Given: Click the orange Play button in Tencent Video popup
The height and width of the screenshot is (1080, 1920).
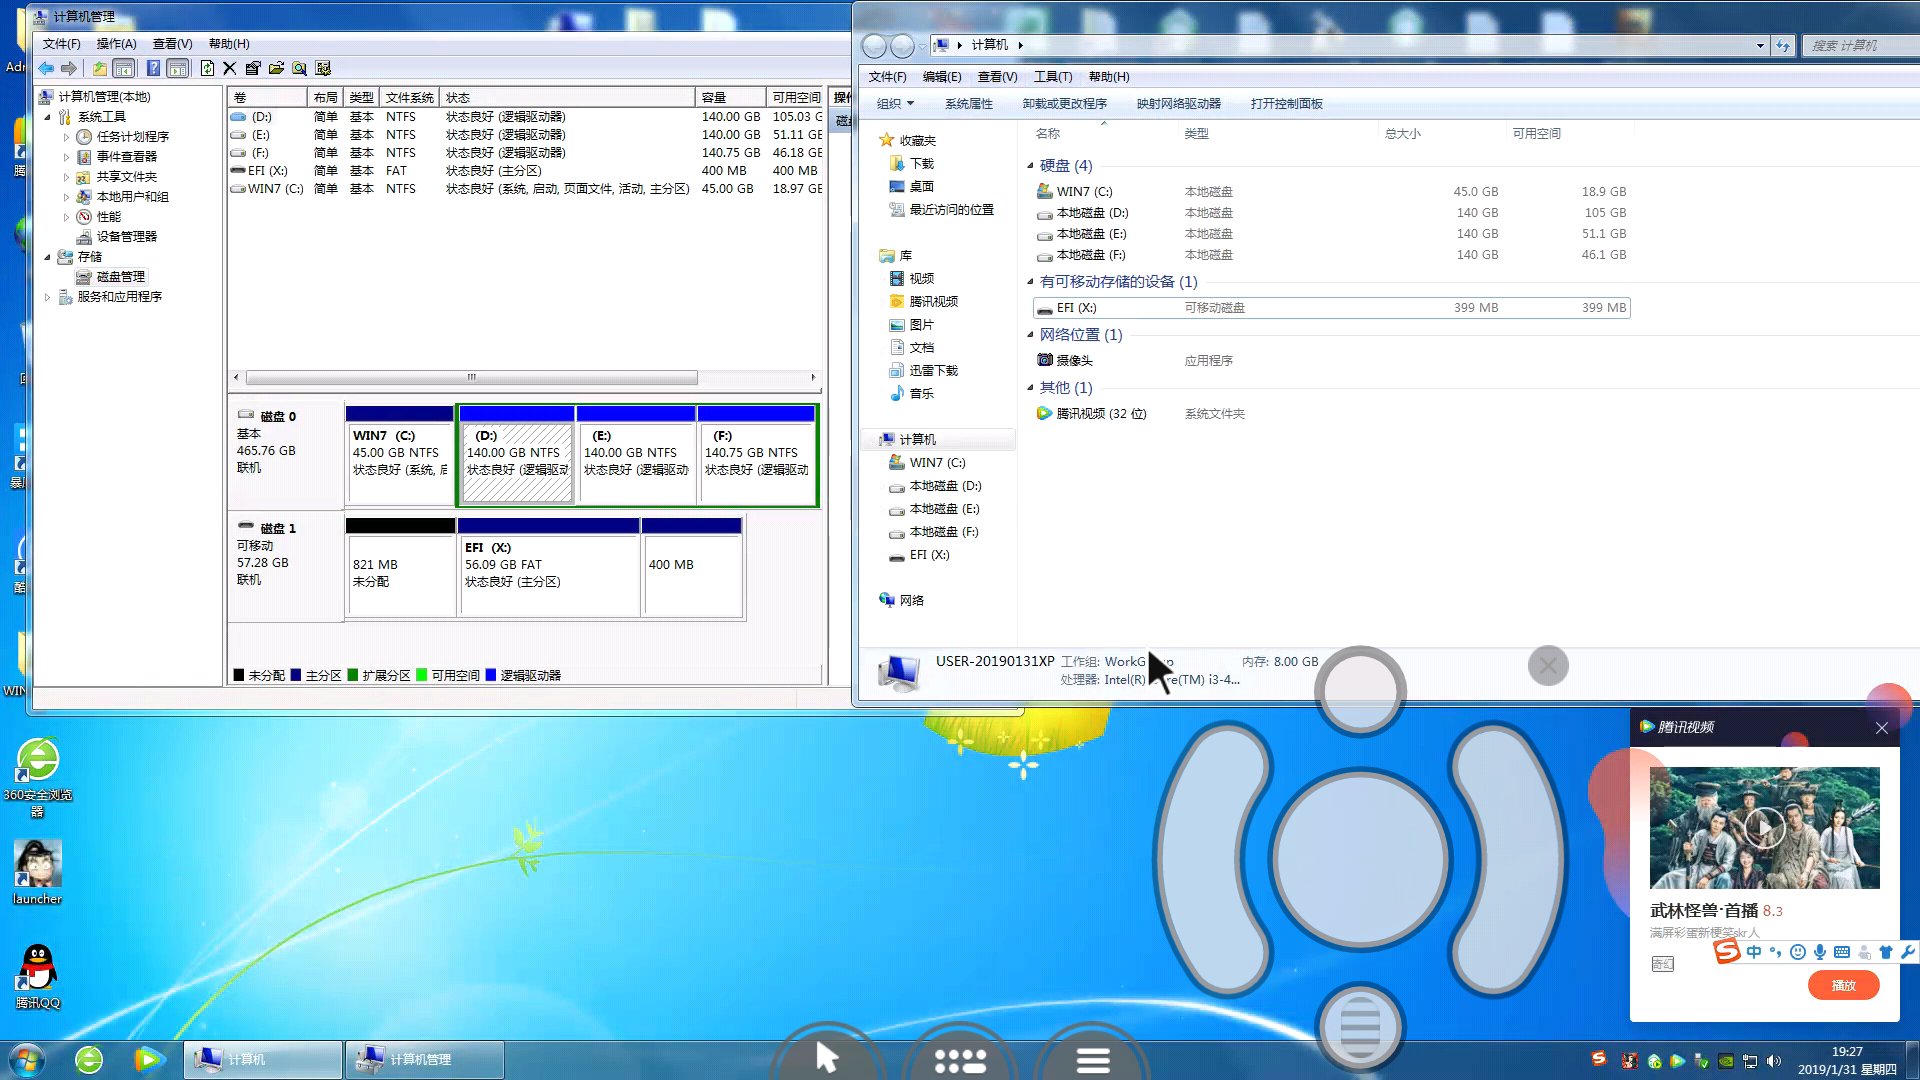Looking at the screenshot, I should (1842, 985).
